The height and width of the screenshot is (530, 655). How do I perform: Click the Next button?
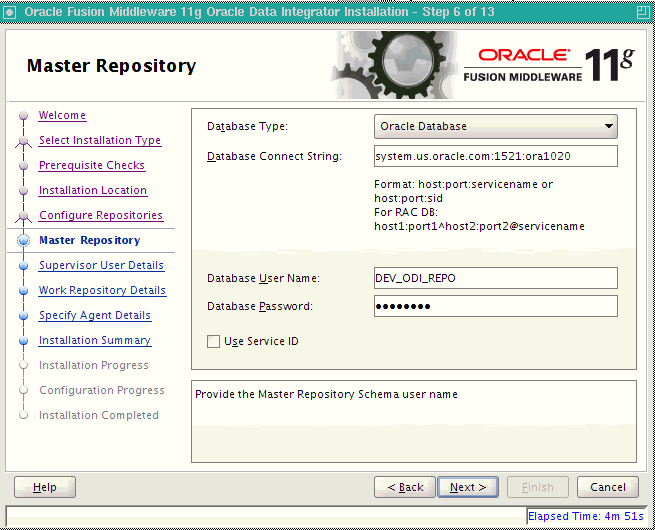click(x=468, y=487)
